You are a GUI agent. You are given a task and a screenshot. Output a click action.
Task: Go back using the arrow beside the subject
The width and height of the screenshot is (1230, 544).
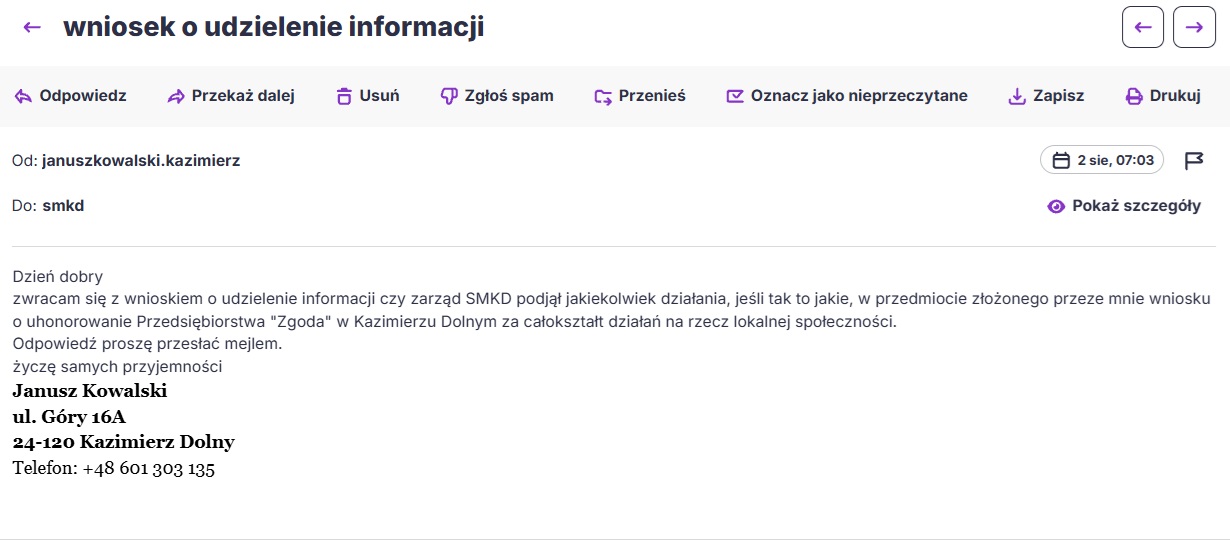click(32, 27)
